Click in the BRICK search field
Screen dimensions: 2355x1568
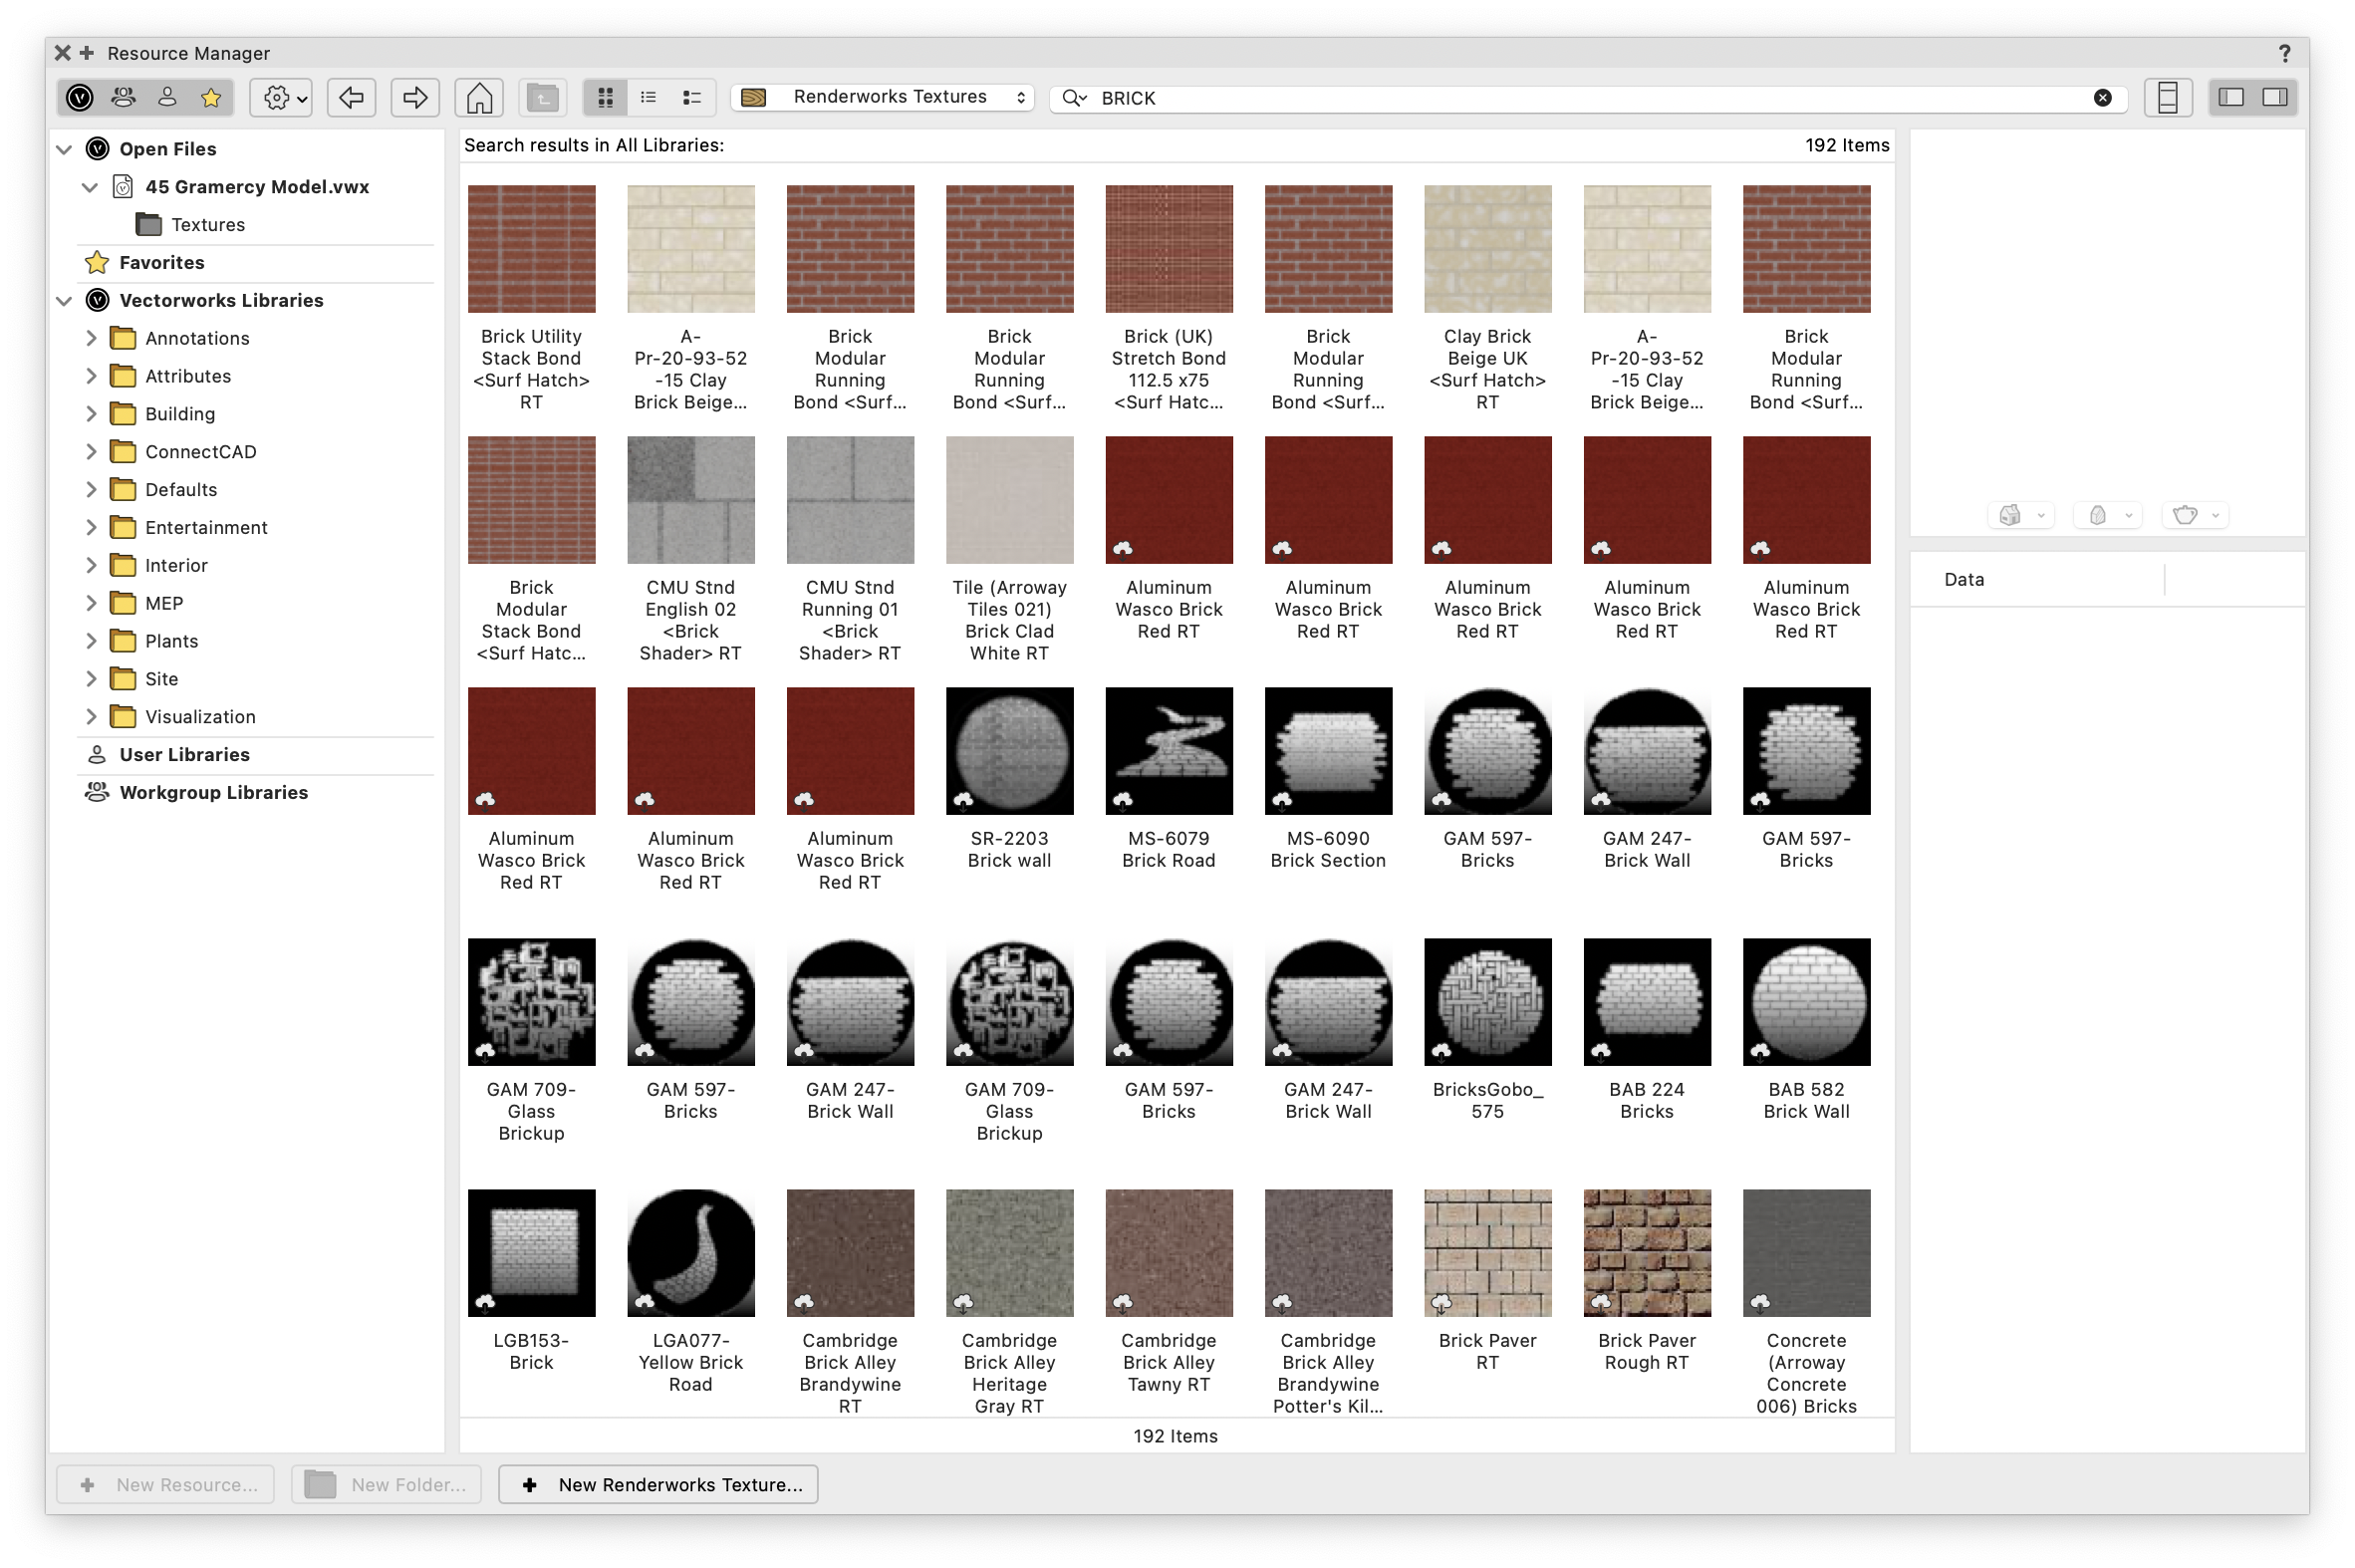tap(1500, 98)
